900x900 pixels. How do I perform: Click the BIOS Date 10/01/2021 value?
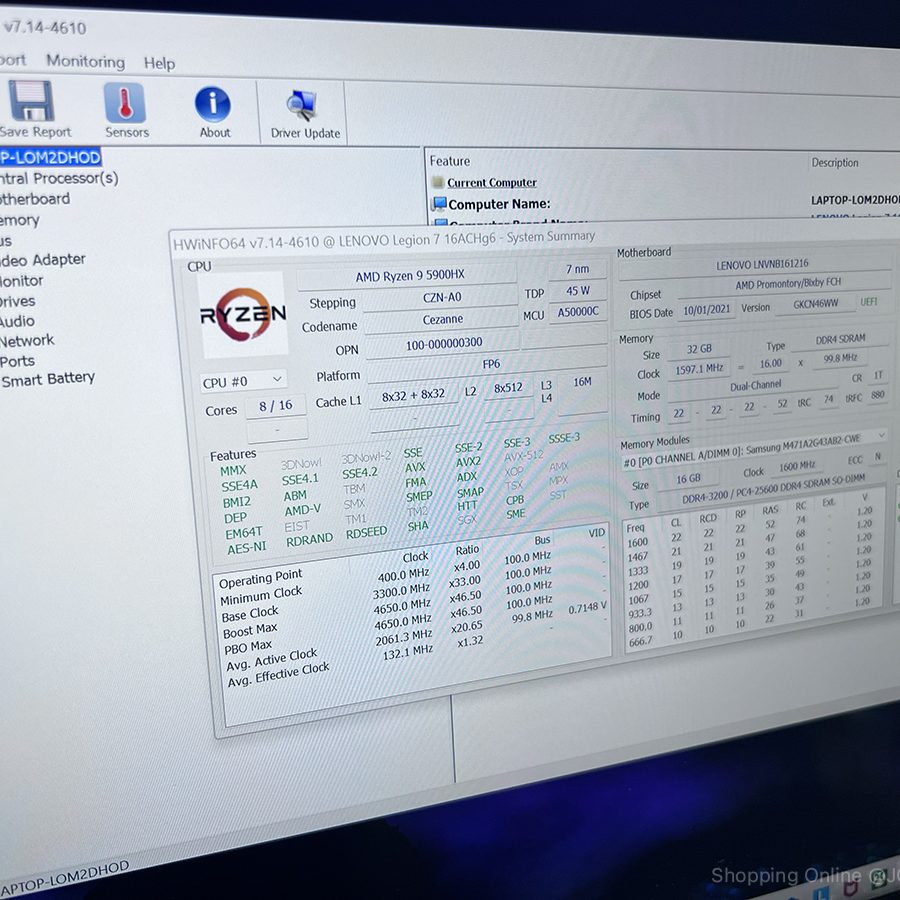click(x=707, y=310)
